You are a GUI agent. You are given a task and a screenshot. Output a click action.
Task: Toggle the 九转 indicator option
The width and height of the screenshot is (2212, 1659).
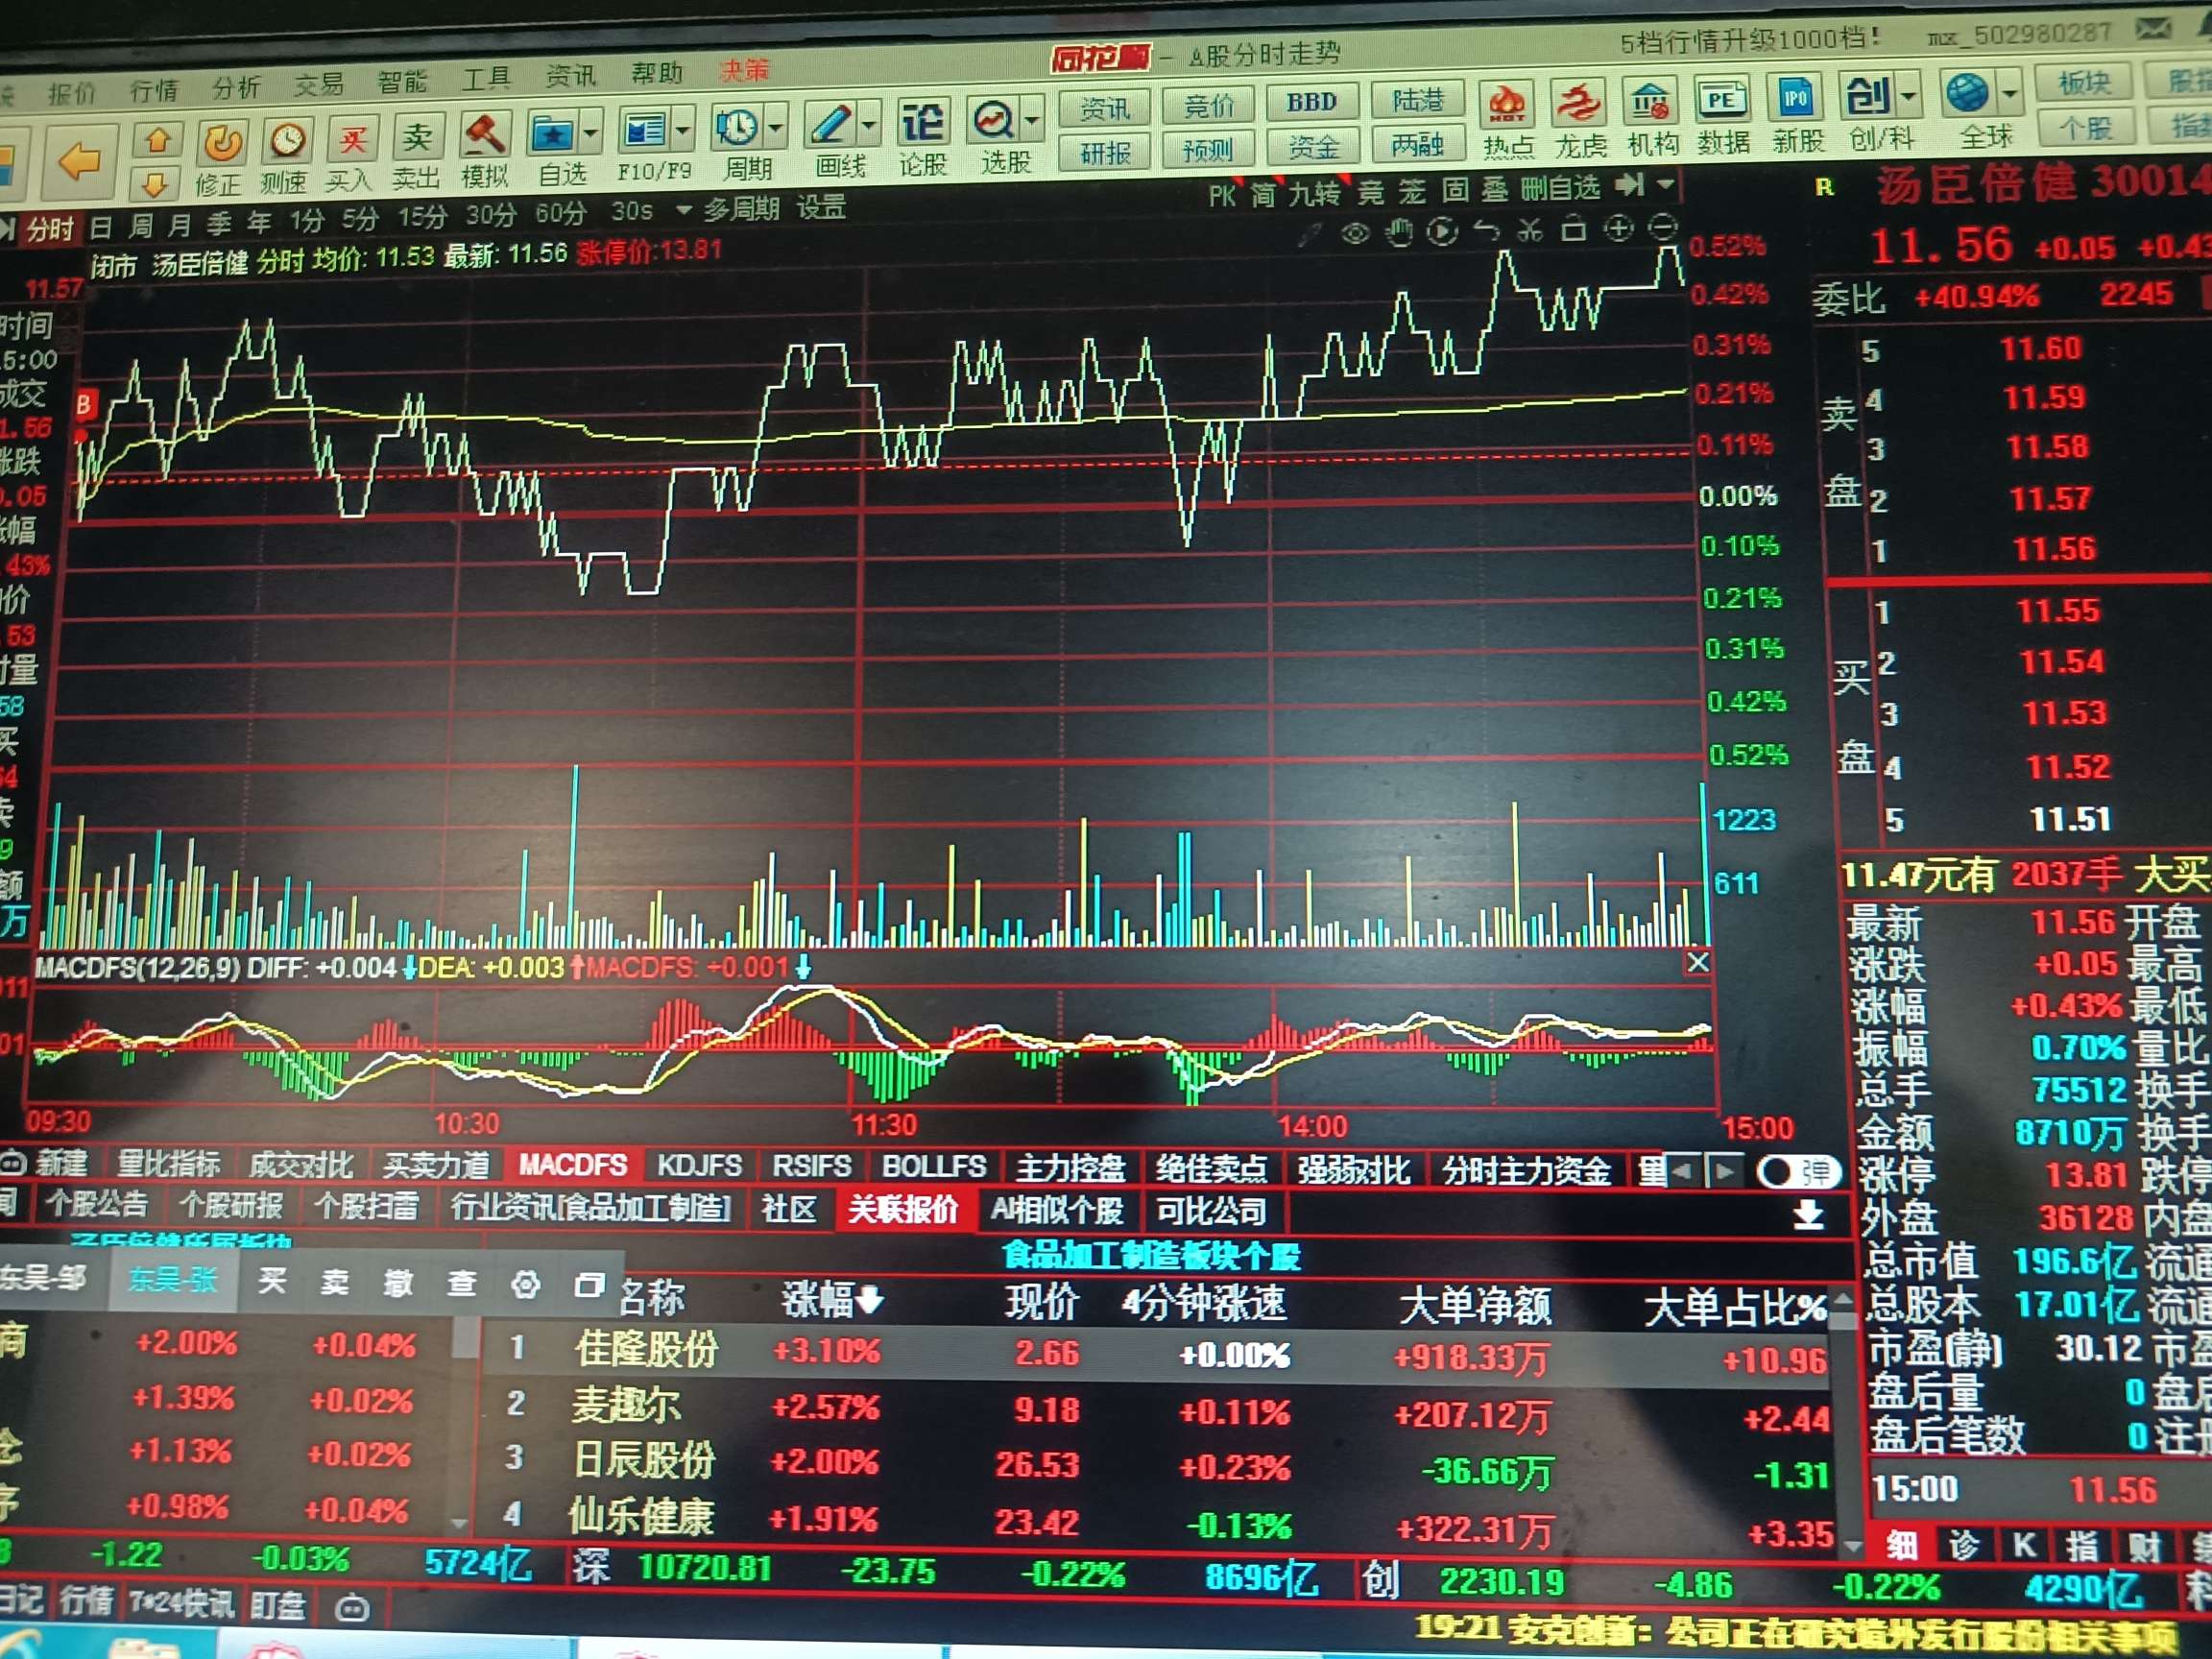(1314, 194)
